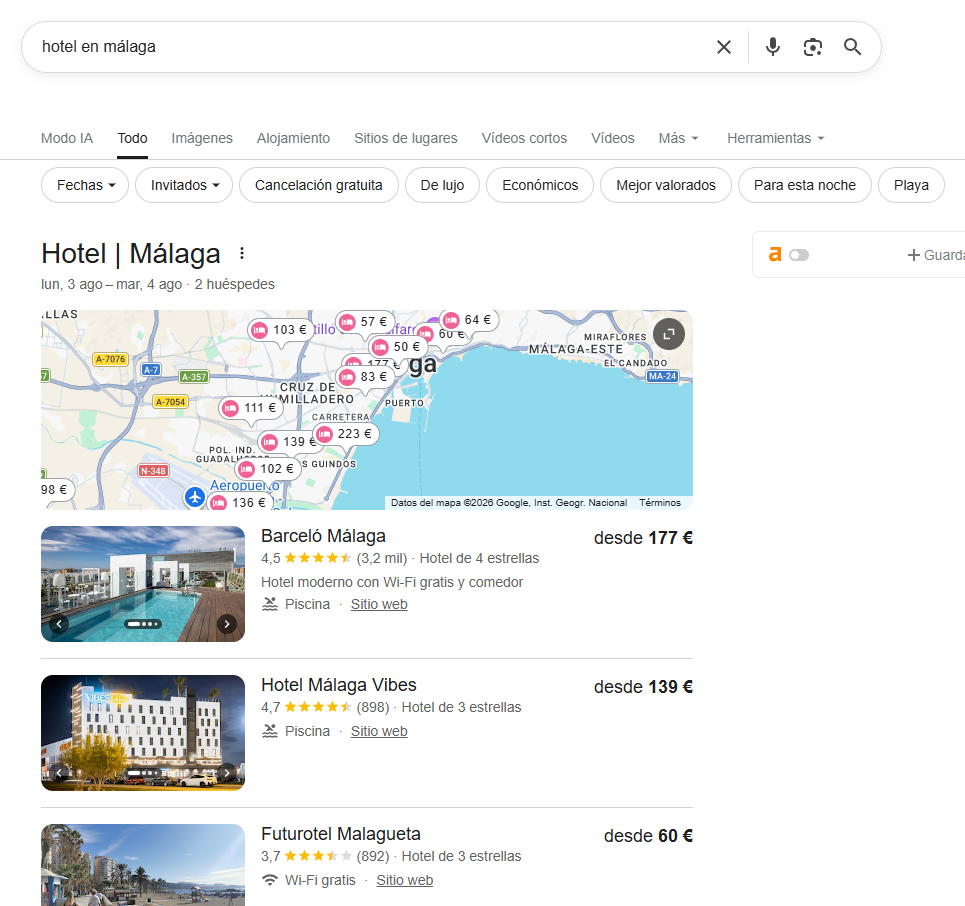Open Vídeos cortos tab
This screenshot has height=906, width=965.
(524, 138)
